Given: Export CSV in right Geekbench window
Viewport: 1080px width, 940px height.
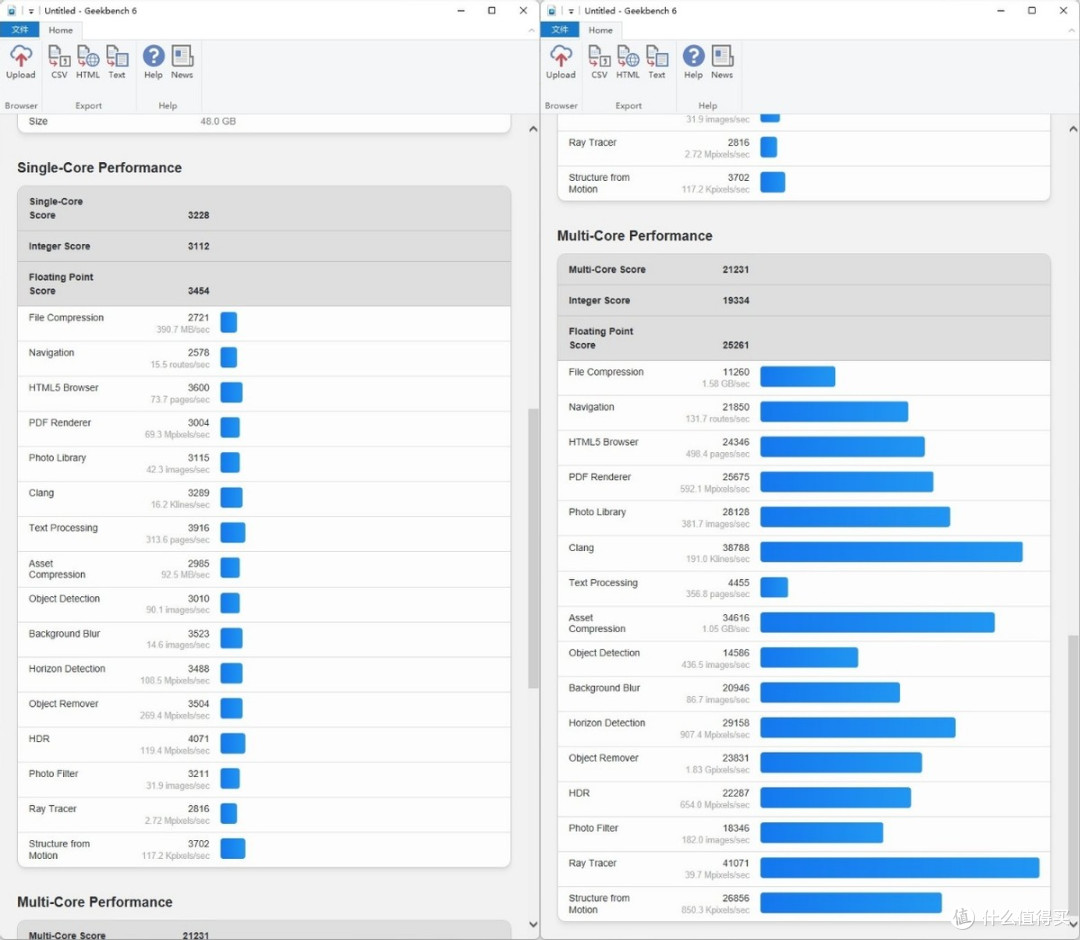Looking at the screenshot, I should (x=599, y=62).
